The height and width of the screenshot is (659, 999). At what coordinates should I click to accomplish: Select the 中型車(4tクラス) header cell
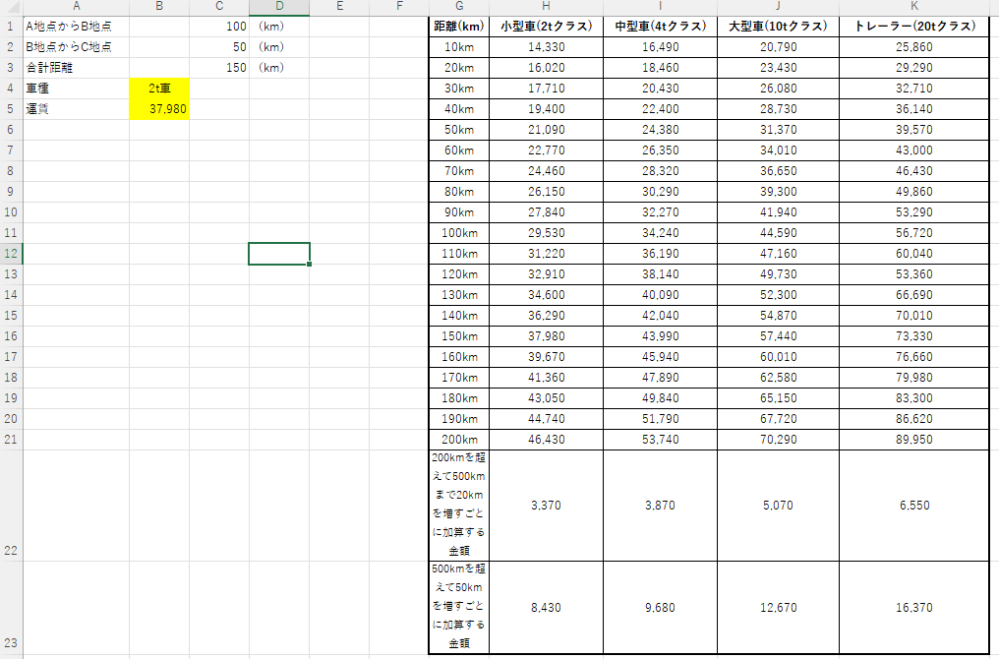pyautogui.click(x=659, y=27)
